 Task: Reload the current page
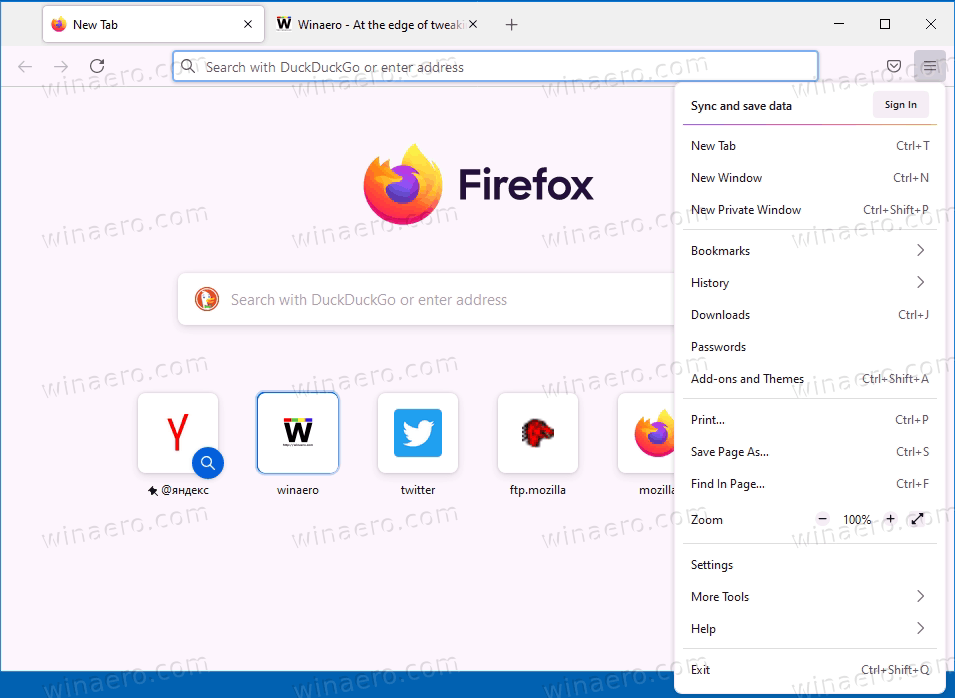point(96,66)
